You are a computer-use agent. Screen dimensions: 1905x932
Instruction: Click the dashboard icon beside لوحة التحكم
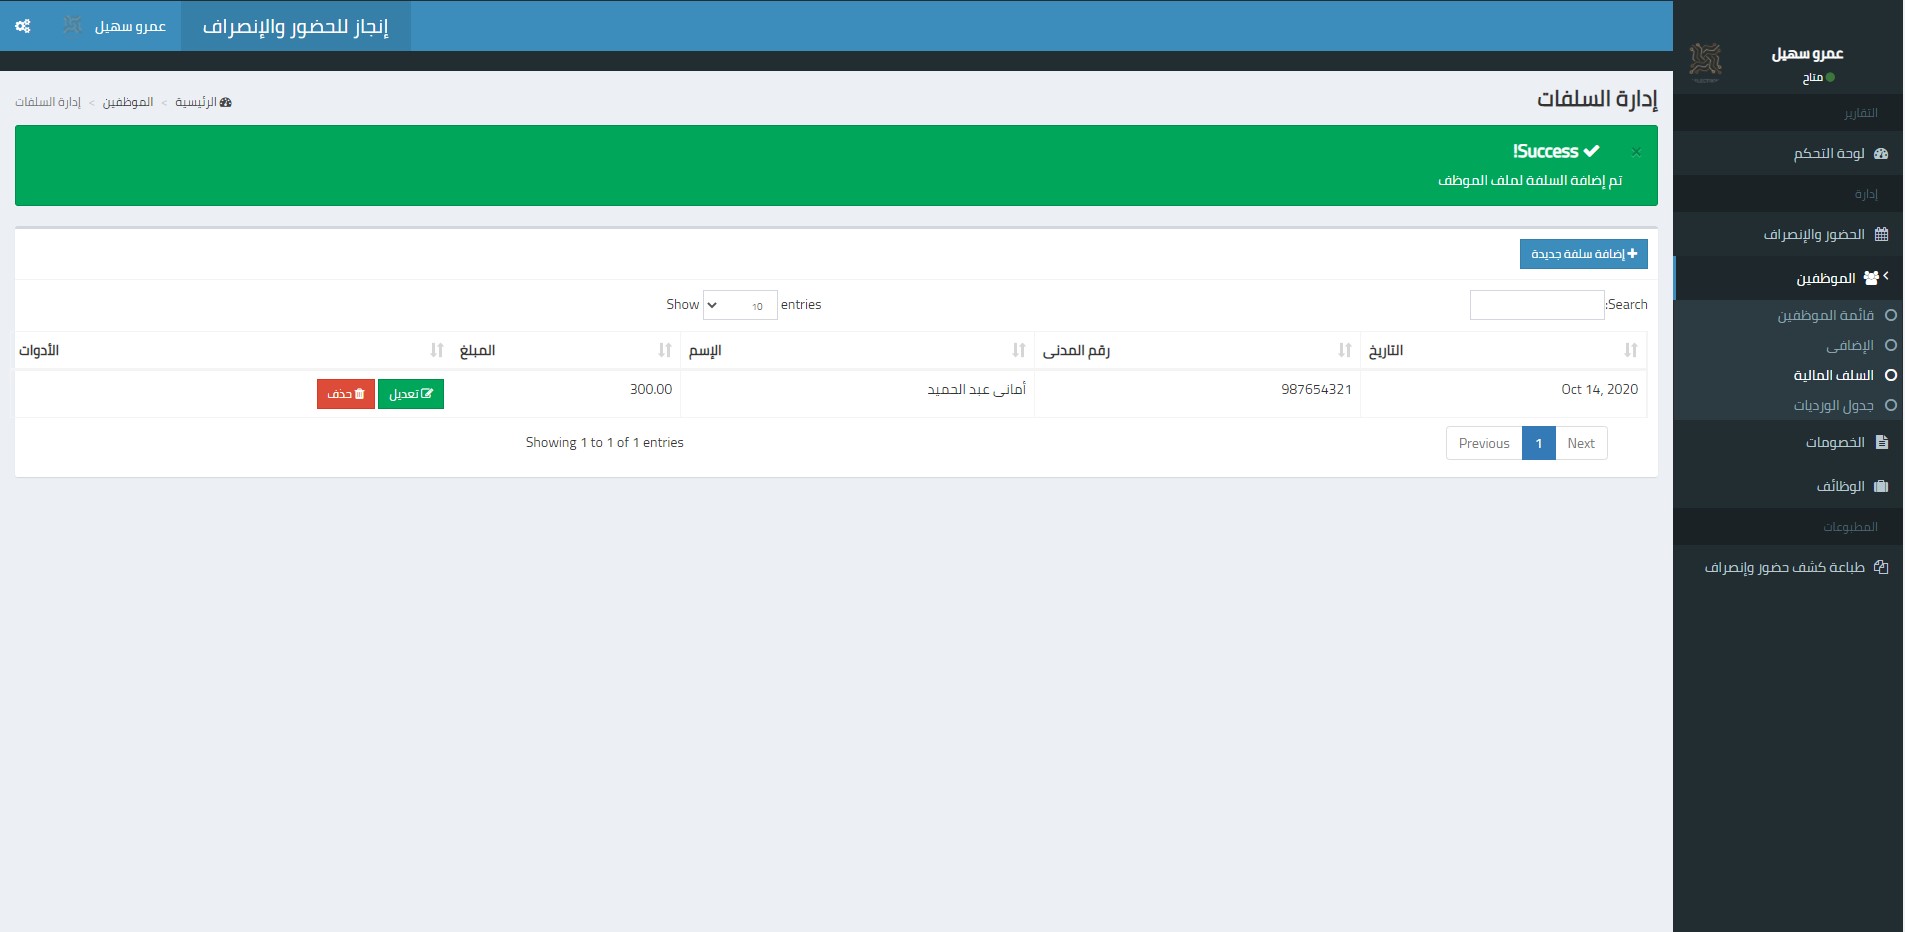point(1881,153)
